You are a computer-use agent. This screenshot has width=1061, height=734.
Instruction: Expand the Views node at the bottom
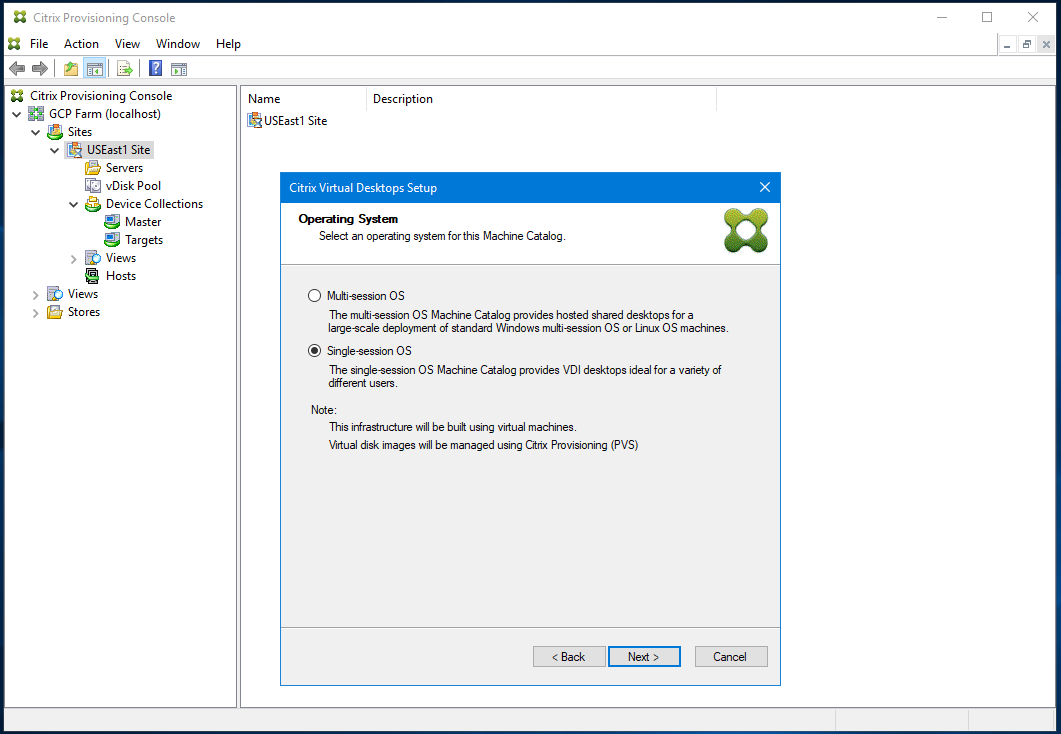pos(37,293)
